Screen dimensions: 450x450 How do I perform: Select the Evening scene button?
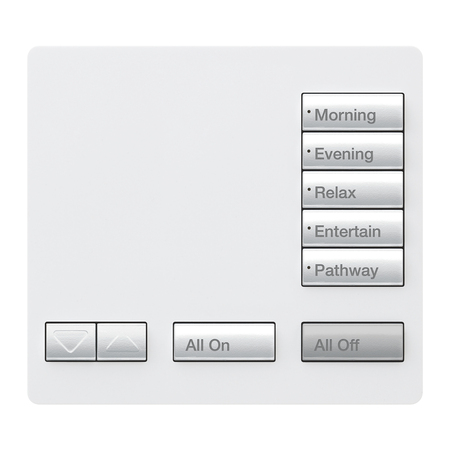coord(353,151)
